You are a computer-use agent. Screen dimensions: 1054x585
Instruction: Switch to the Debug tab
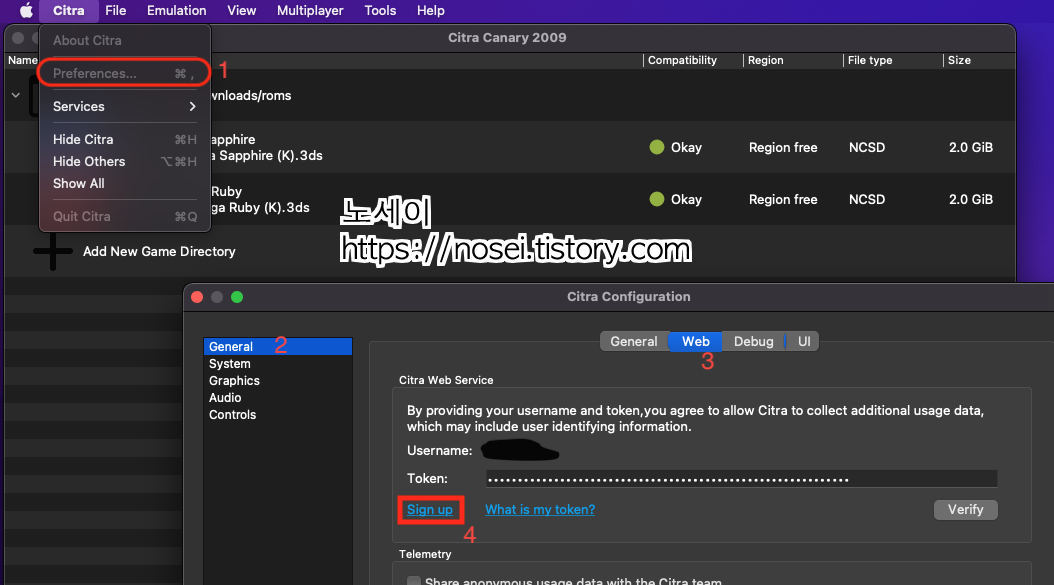pyautogui.click(x=754, y=342)
